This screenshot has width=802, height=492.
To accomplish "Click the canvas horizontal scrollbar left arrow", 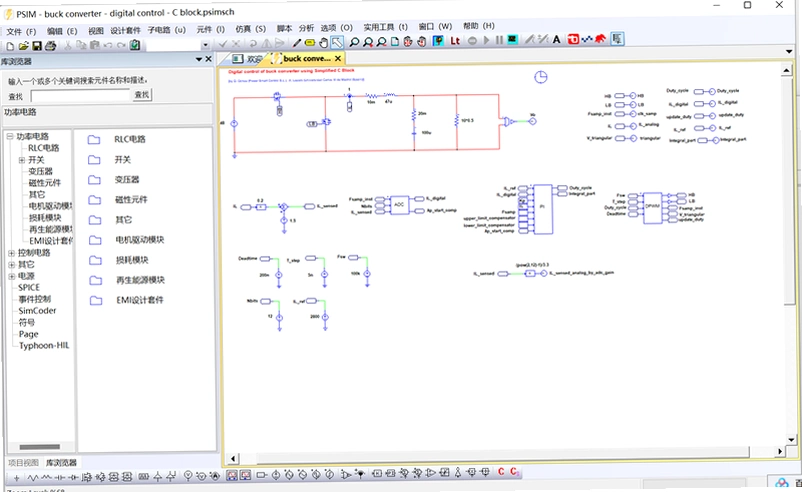I will pos(233,458).
